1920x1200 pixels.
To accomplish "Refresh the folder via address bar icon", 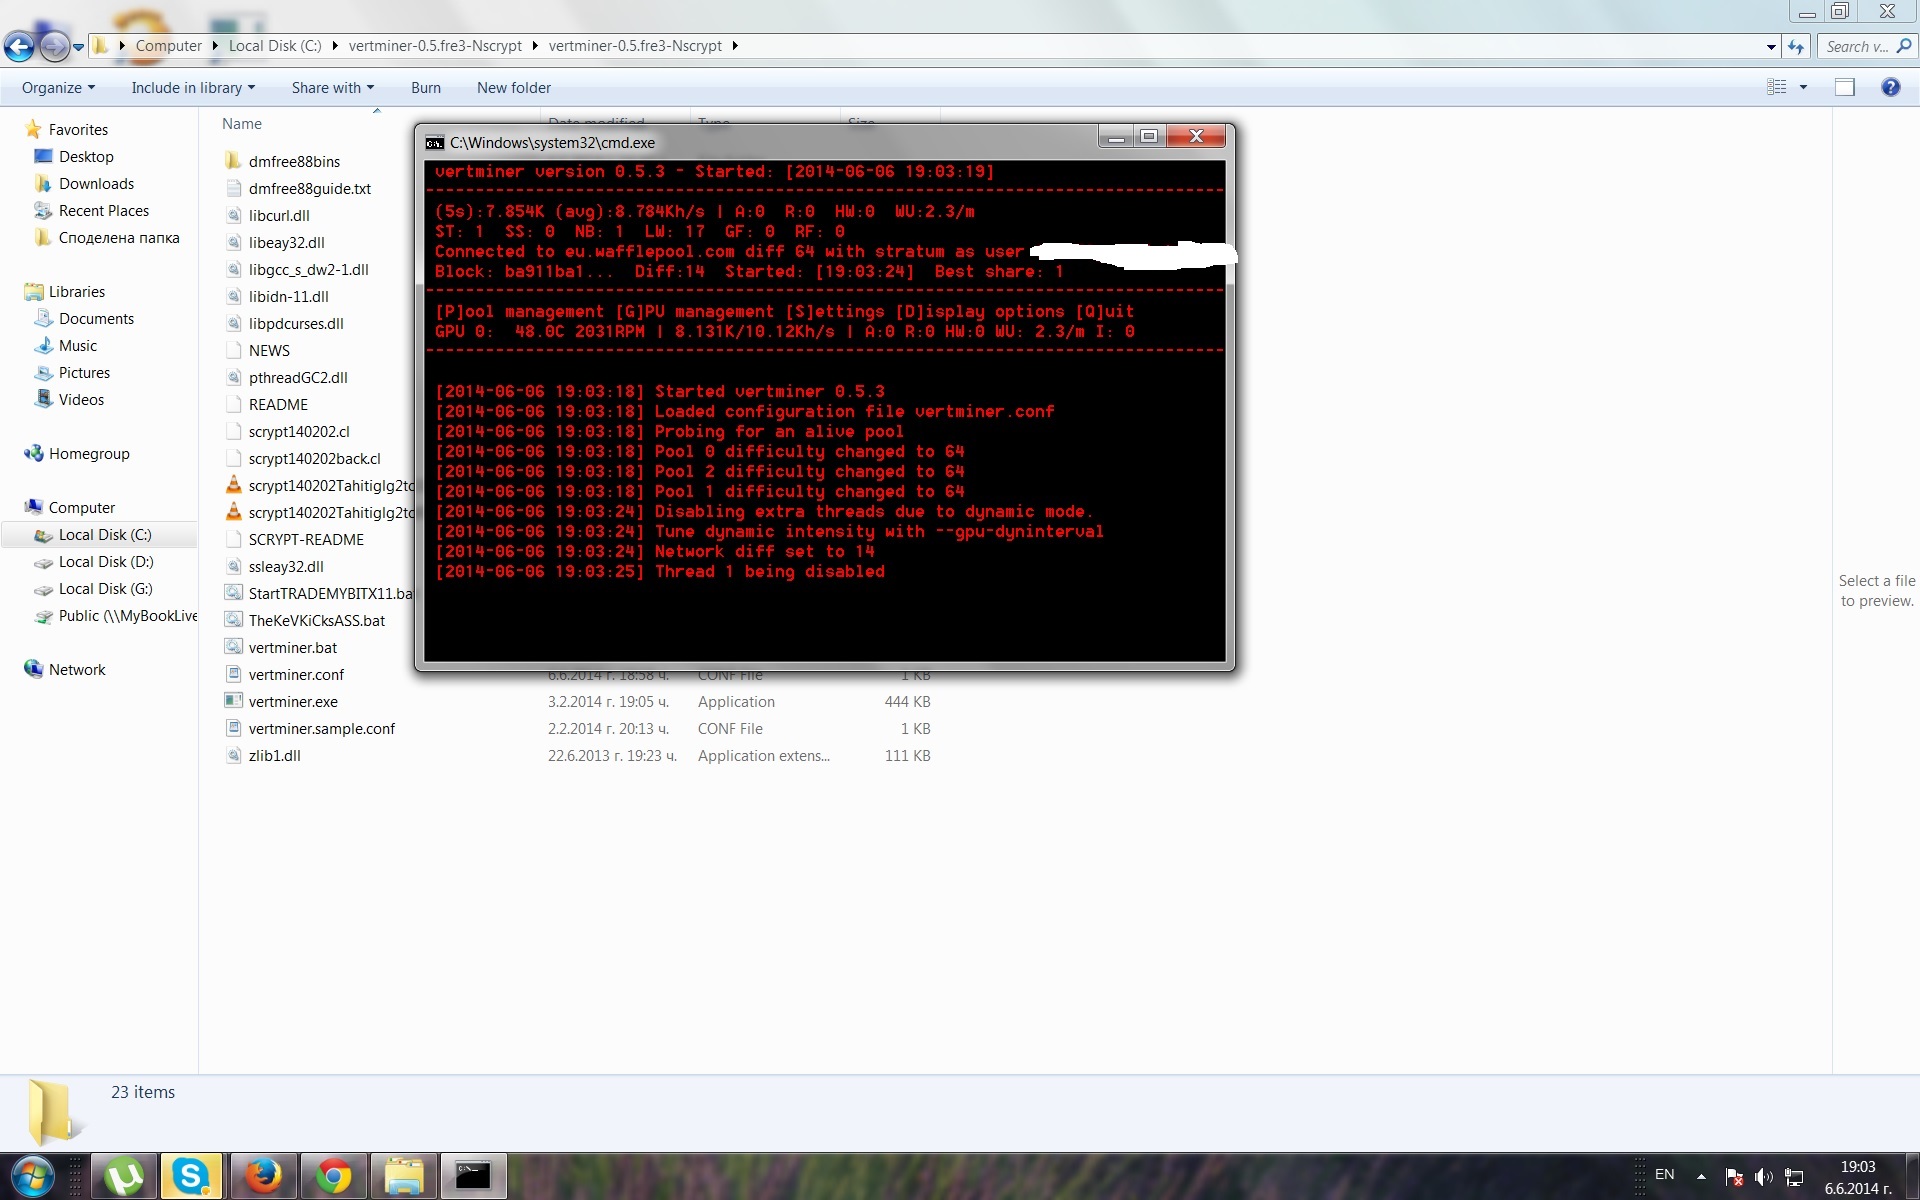I will [1797, 46].
